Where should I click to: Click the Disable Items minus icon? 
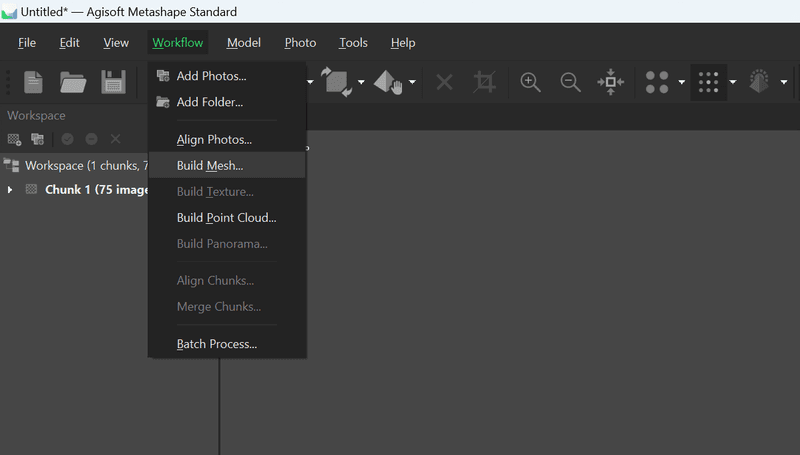point(91,139)
